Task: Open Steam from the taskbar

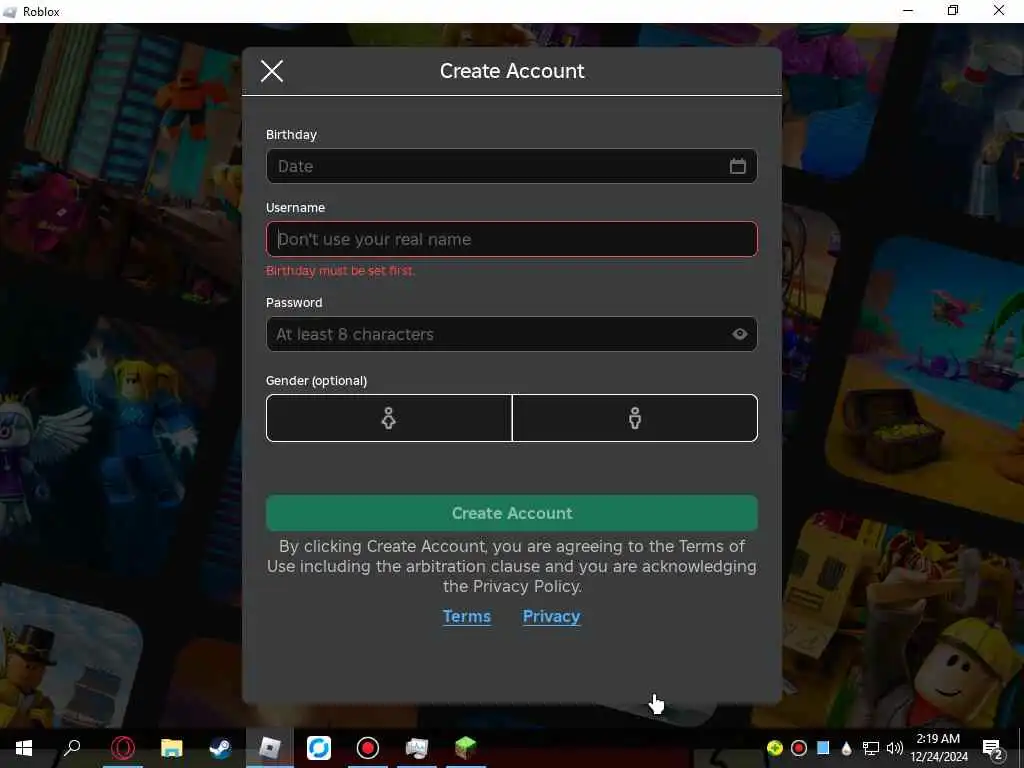Action: [220, 748]
